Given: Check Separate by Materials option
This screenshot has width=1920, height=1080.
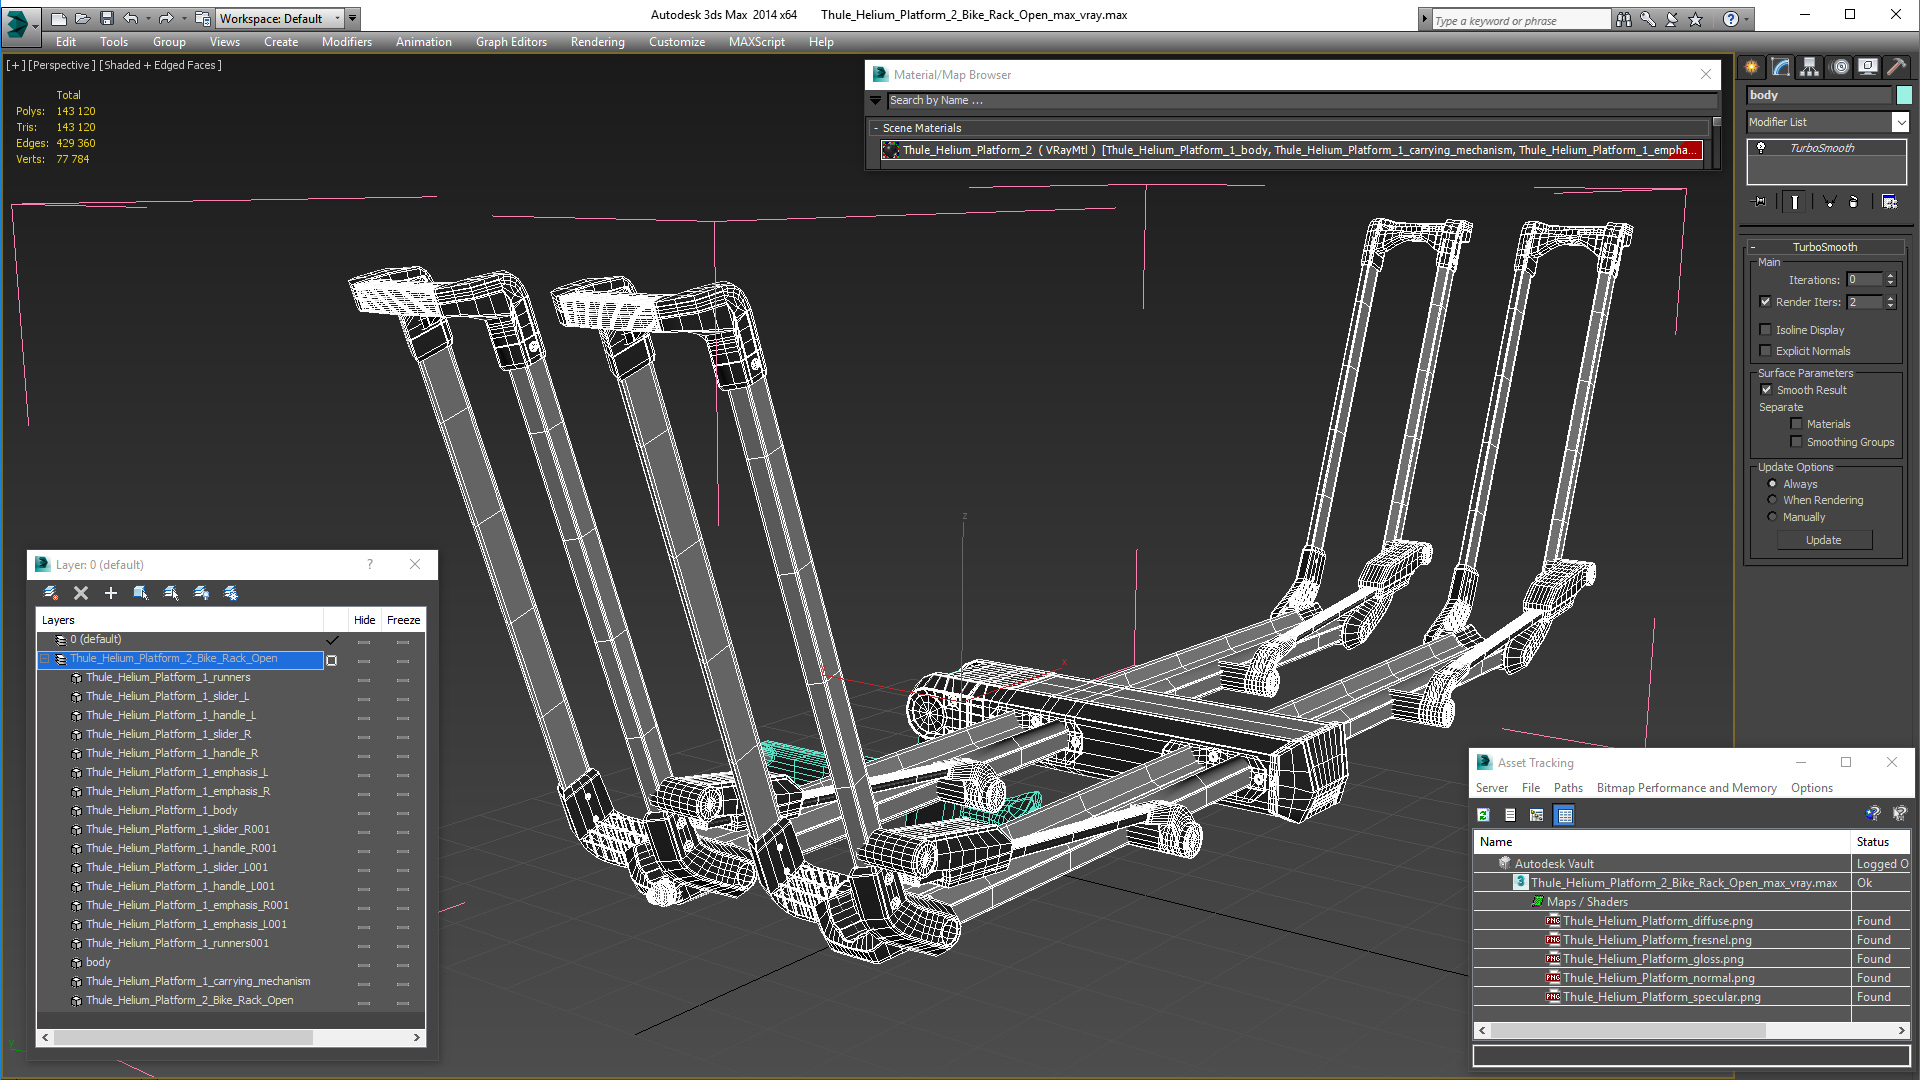Looking at the screenshot, I should coord(1796,424).
